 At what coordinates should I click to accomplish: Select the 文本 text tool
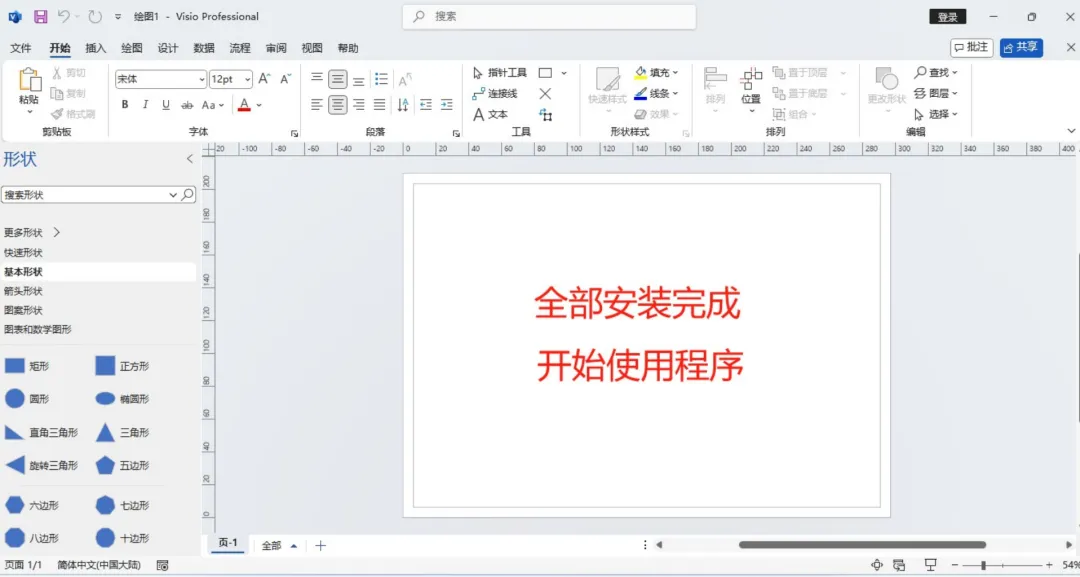tap(490, 114)
